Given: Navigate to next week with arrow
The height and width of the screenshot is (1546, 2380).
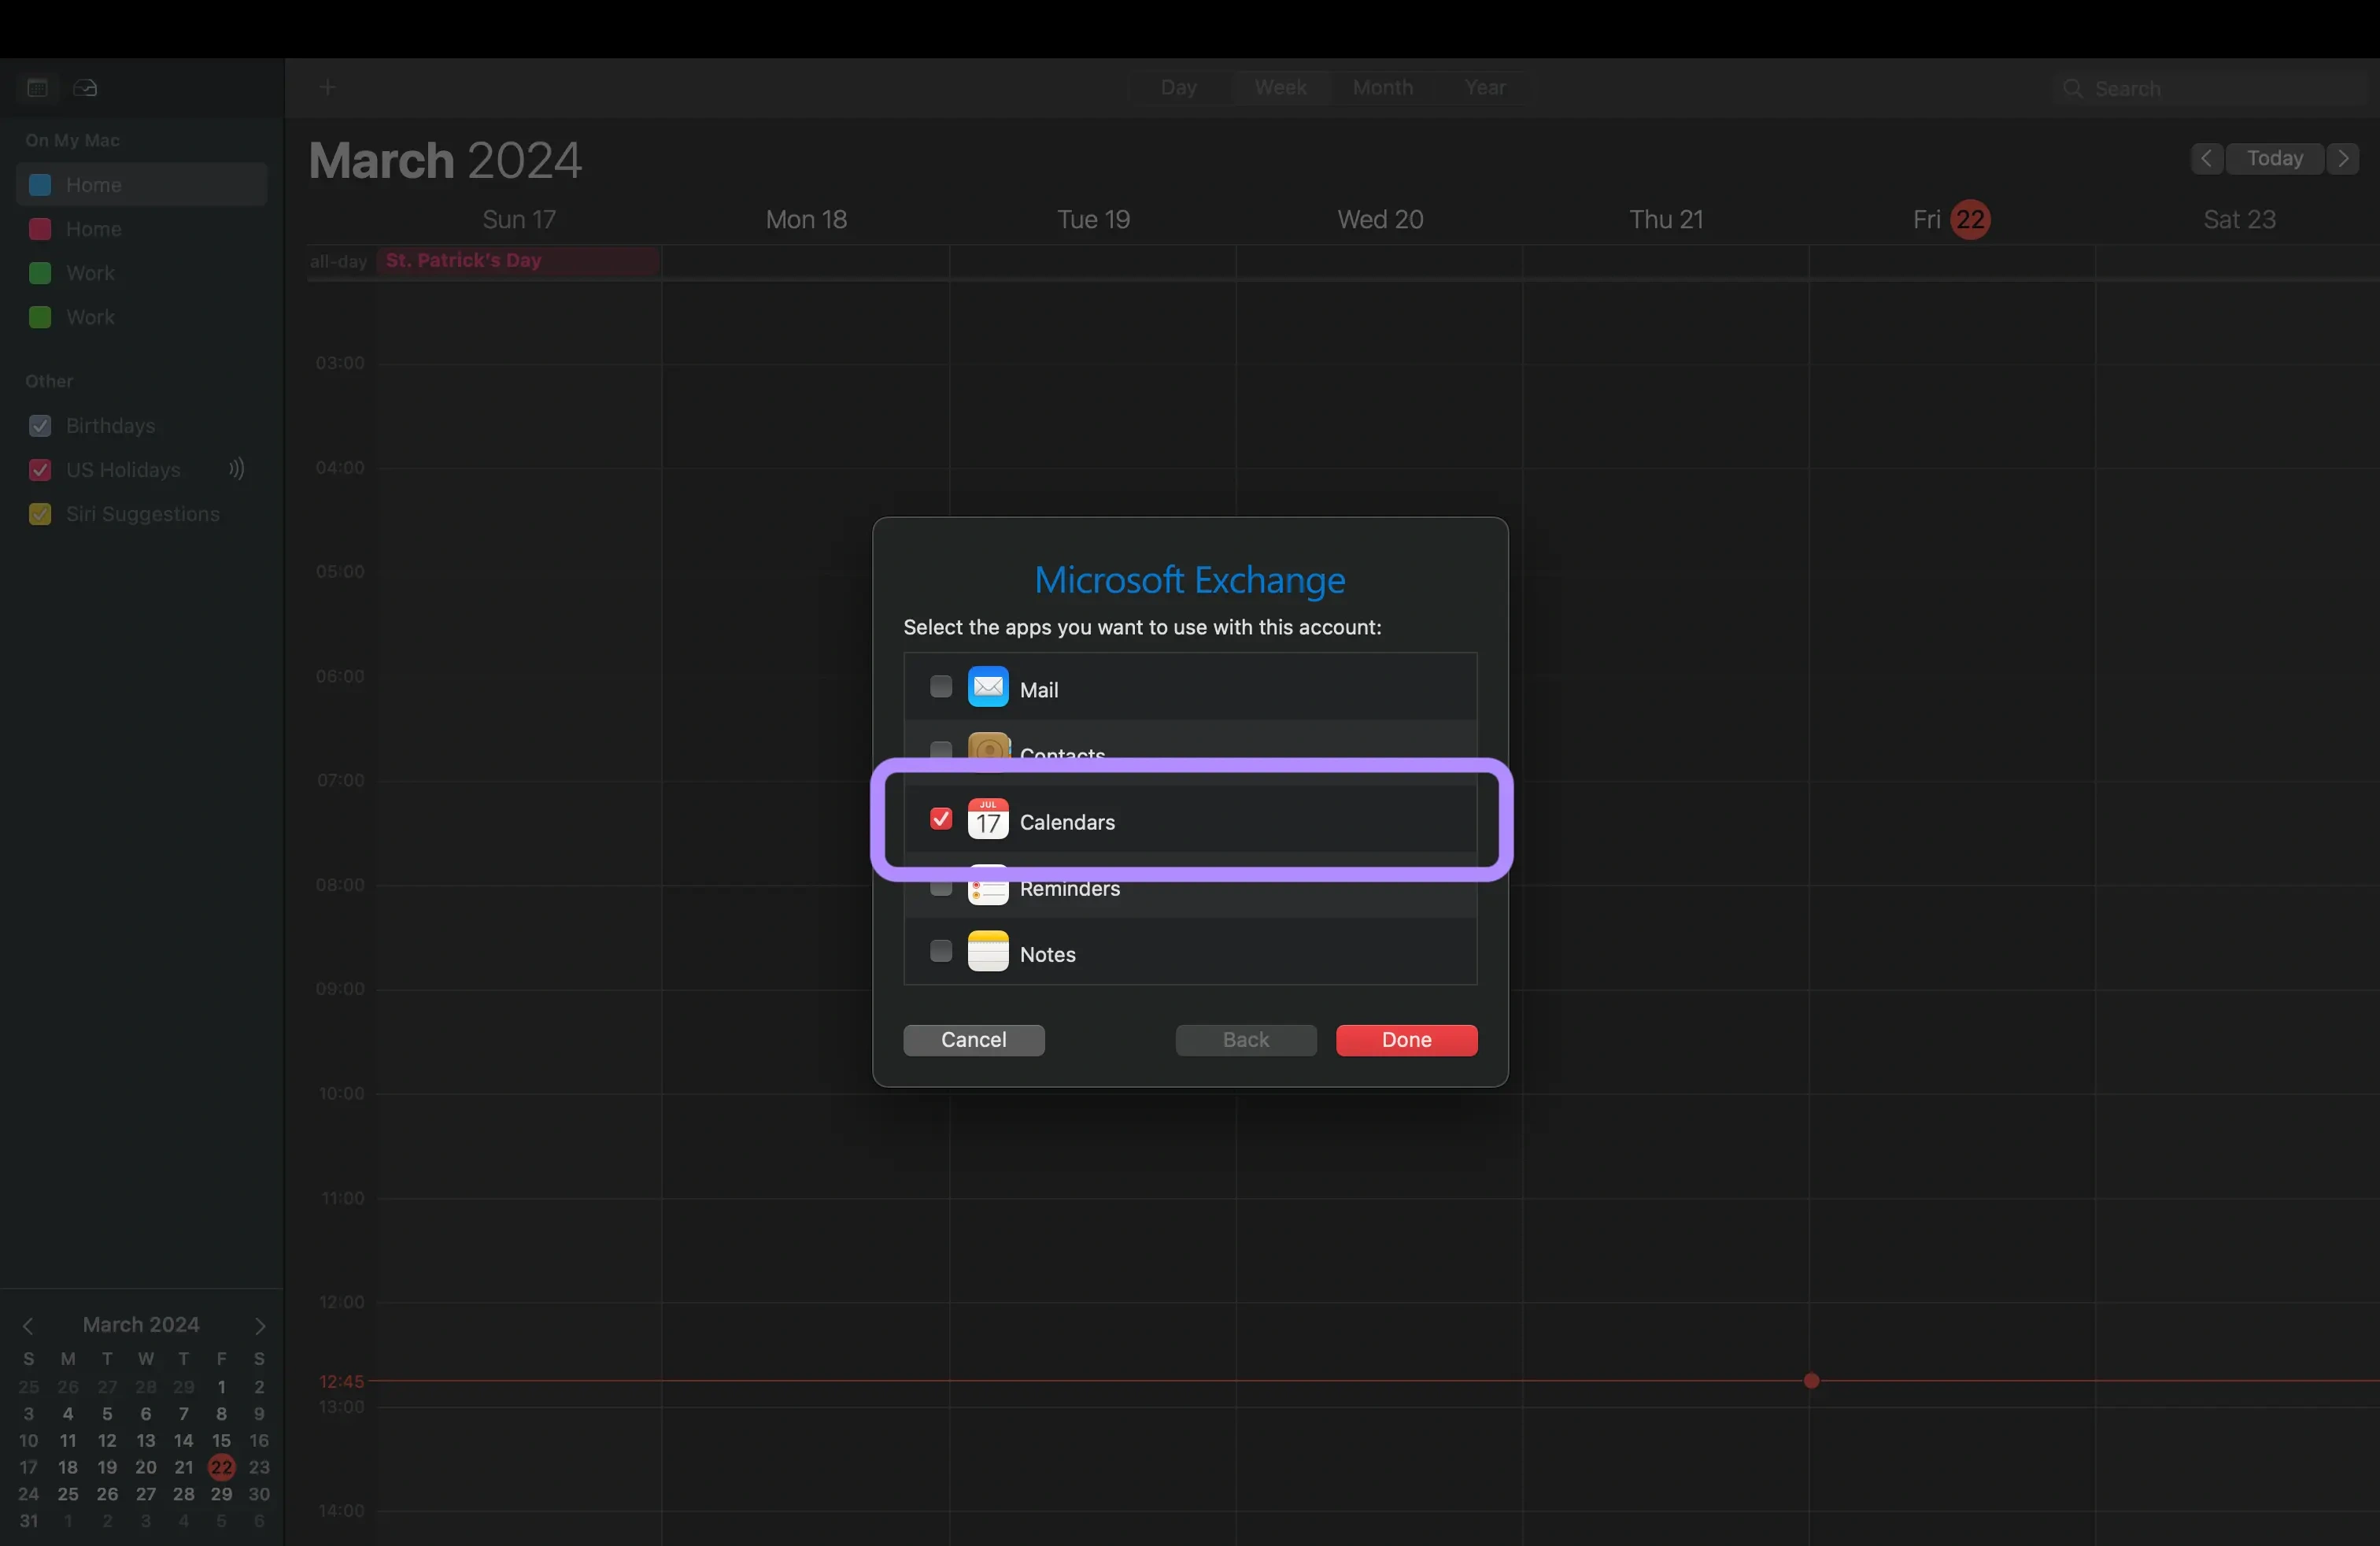Looking at the screenshot, I should point(2342,158).
